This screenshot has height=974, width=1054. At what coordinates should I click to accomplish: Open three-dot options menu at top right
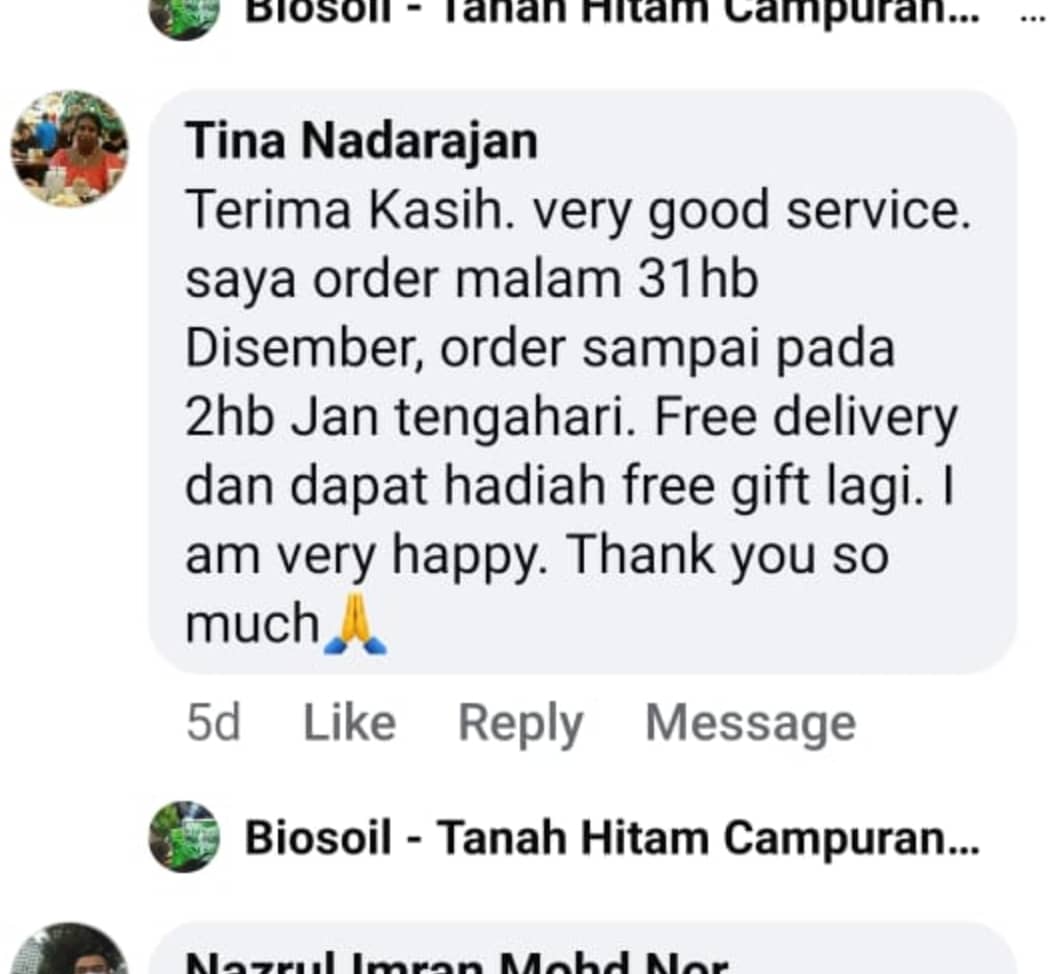click(1032, 18)
